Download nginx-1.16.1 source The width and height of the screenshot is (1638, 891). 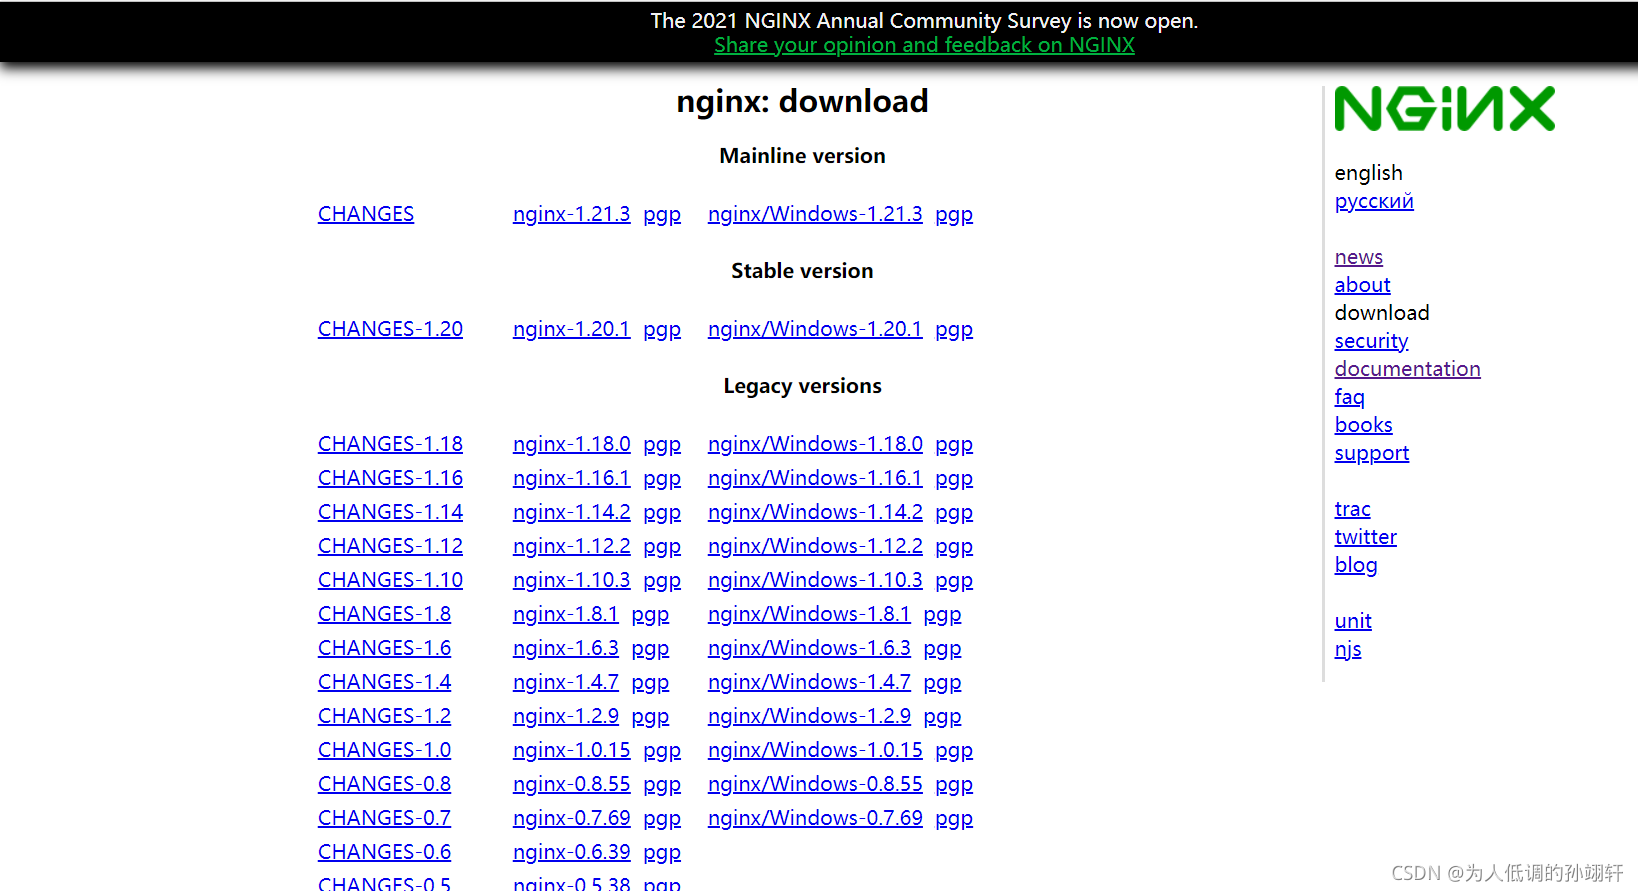click(x=572, y=478)
